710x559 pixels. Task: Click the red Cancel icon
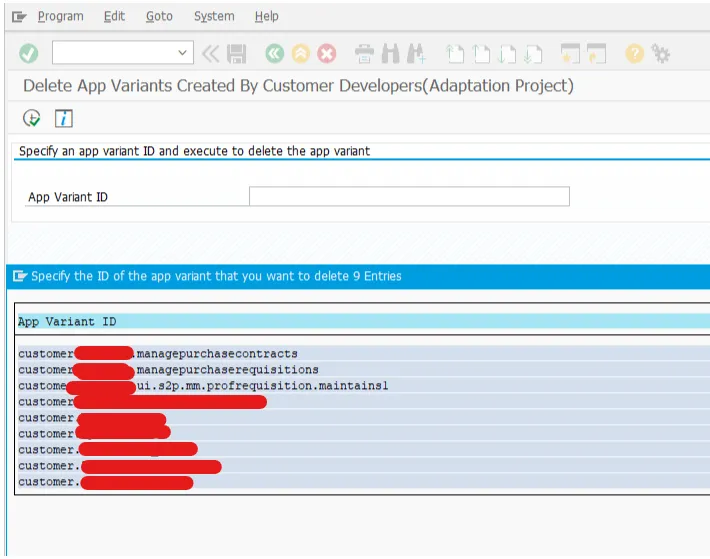click(x=326, y=53)
